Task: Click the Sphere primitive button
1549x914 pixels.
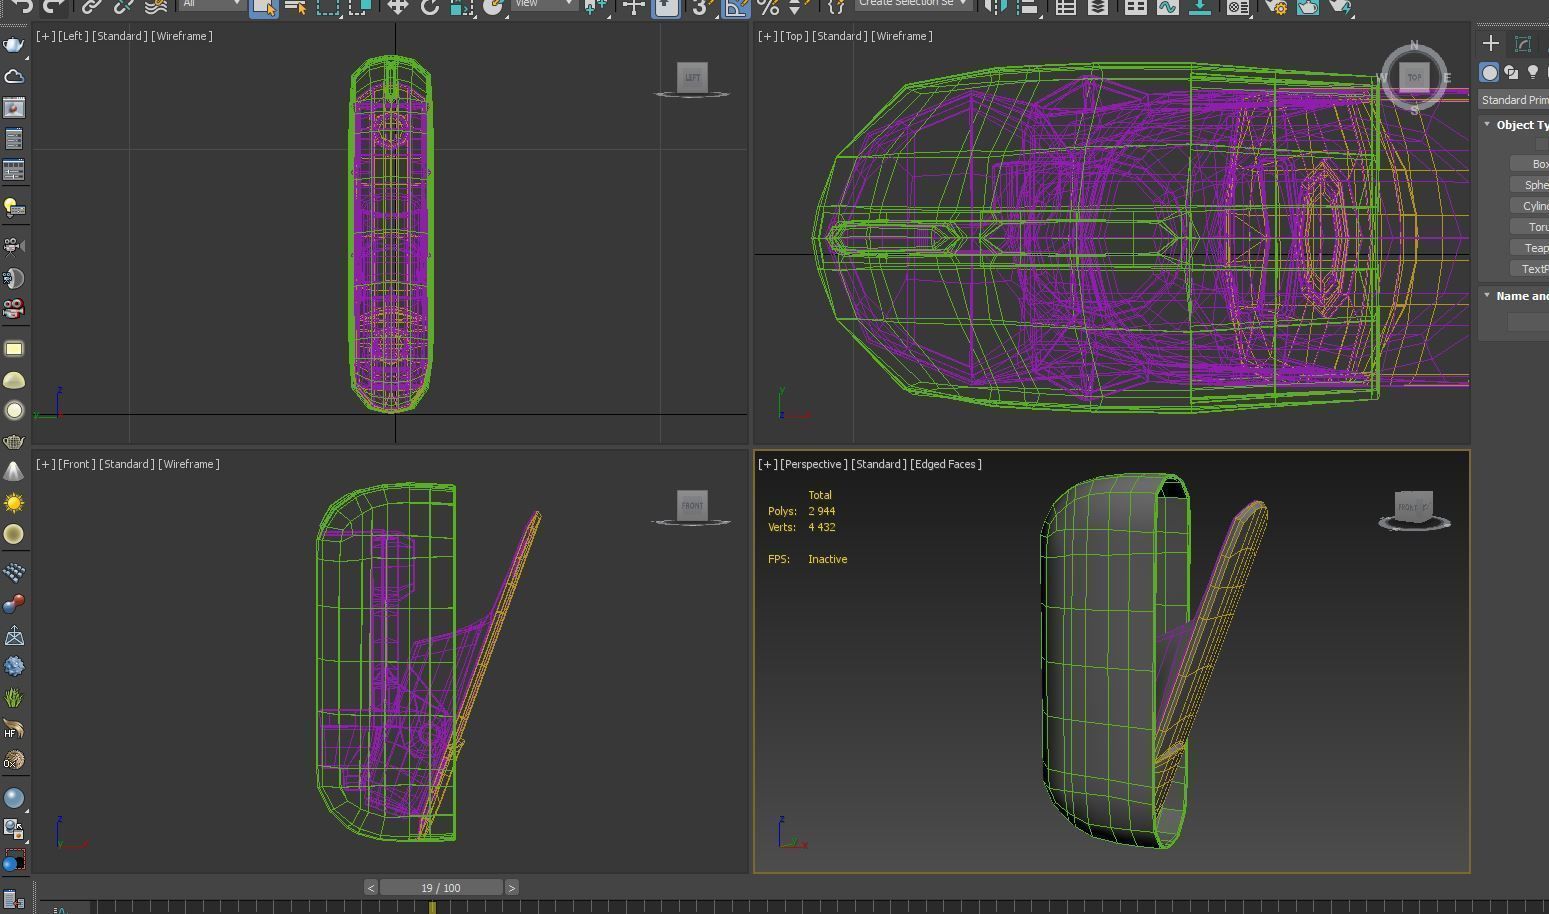Action: (x=1530, y=185)
